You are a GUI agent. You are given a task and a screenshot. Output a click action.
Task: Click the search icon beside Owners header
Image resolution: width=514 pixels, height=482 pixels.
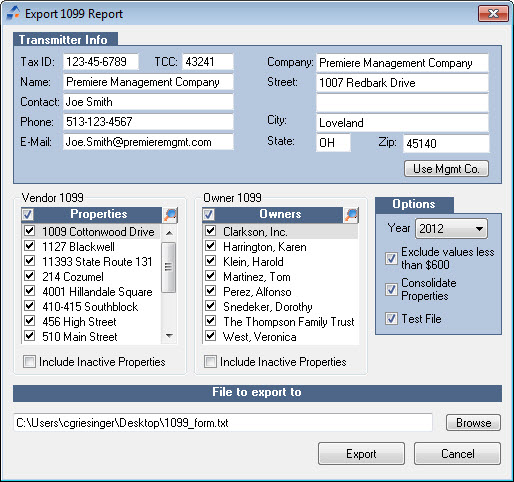(x=351, y=215)
